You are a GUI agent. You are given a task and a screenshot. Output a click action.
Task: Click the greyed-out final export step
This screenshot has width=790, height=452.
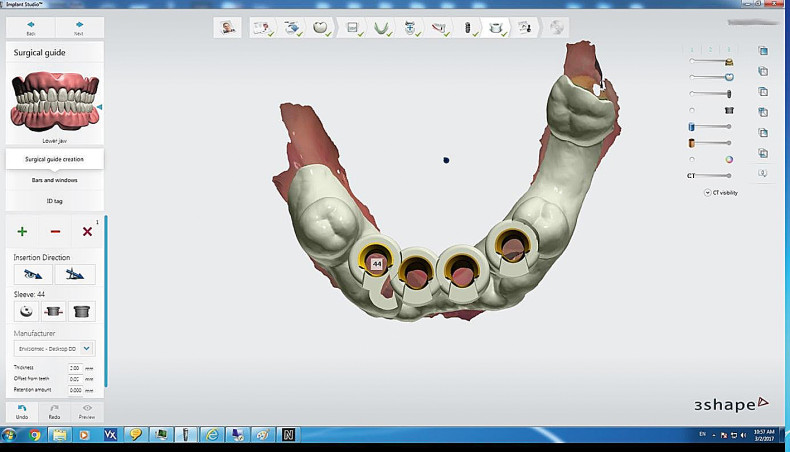click(x=556, y=28)
